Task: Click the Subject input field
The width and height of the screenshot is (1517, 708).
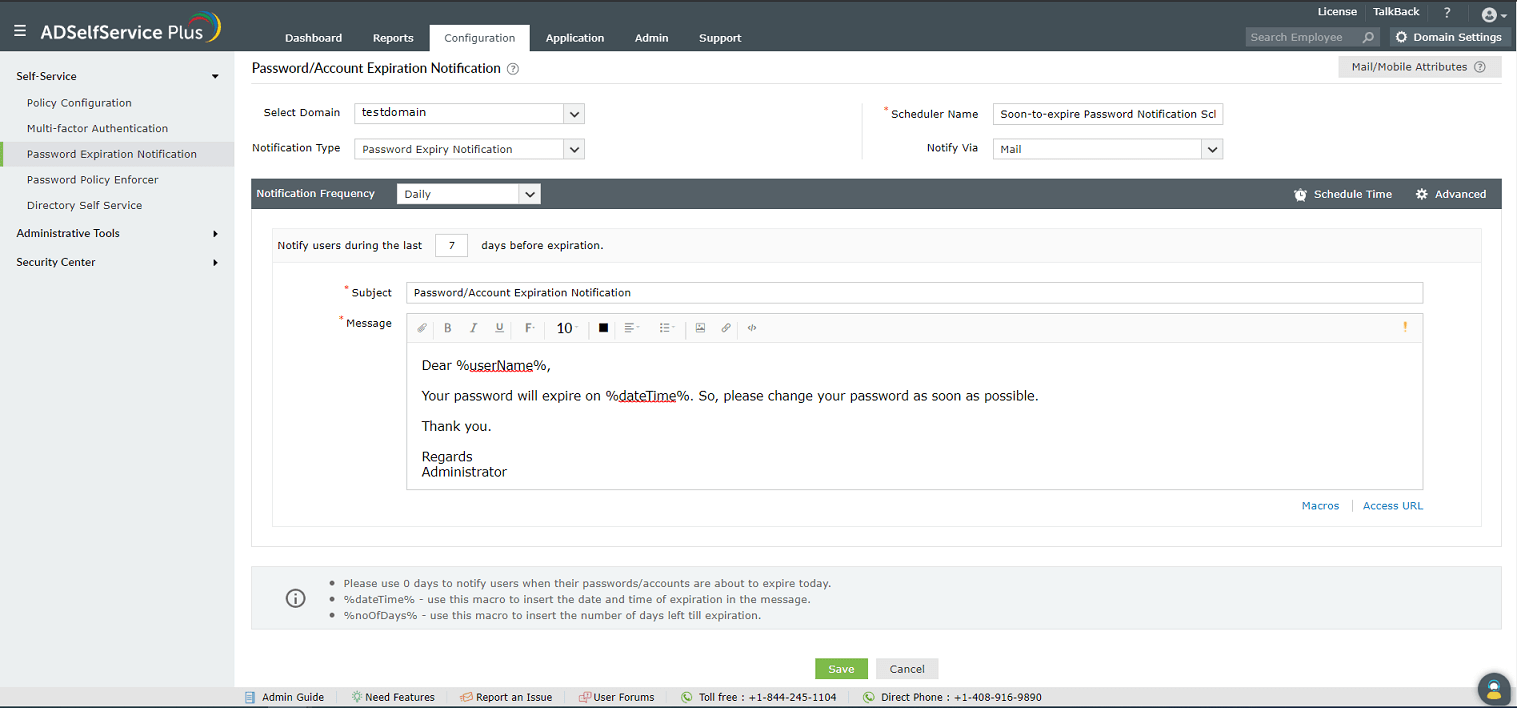Action: 914,293
